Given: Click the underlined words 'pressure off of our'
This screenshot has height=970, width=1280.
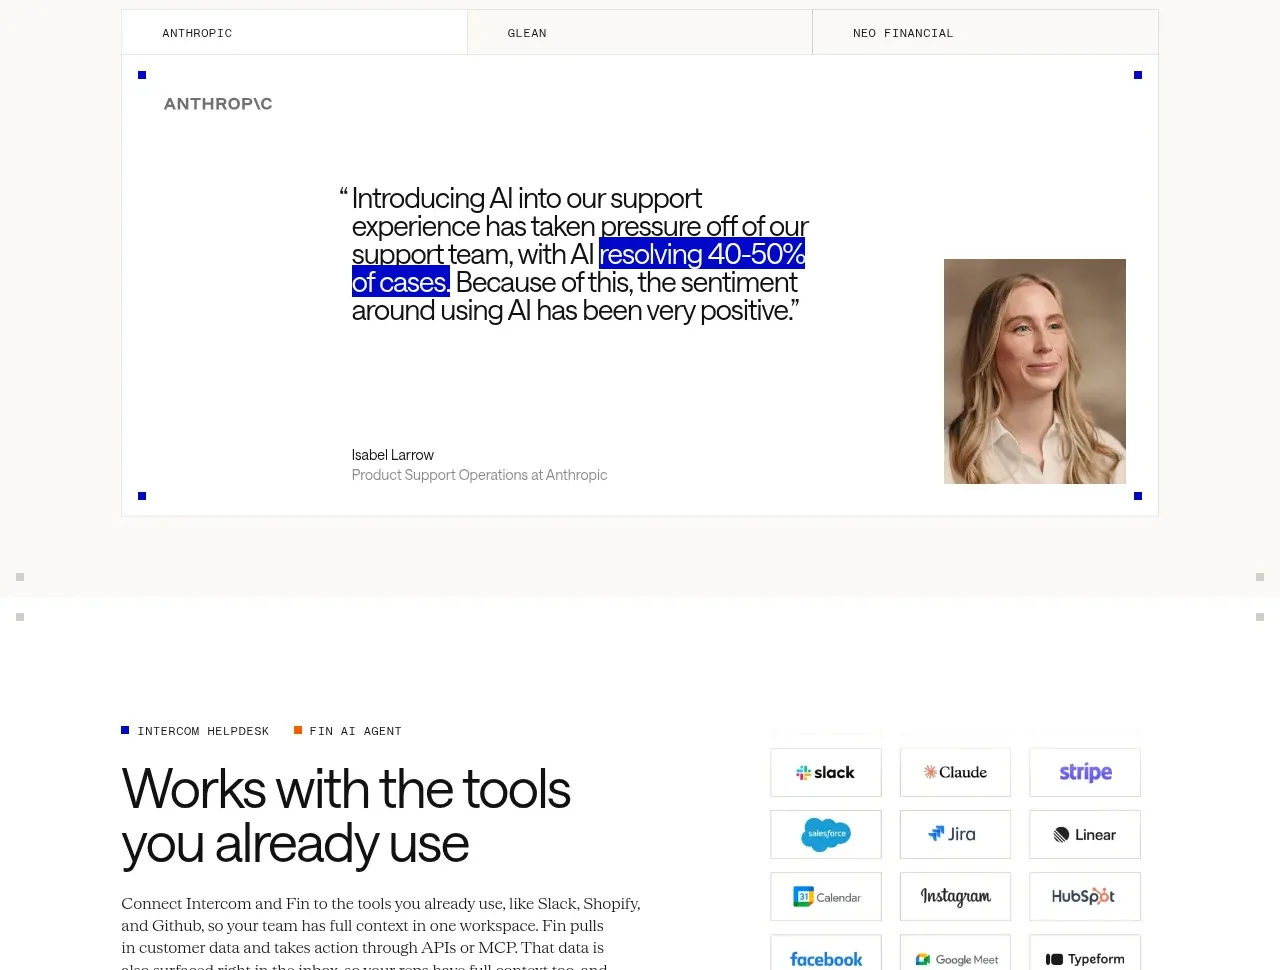Looking at the screenshot, I should click(x=704, y=227).
